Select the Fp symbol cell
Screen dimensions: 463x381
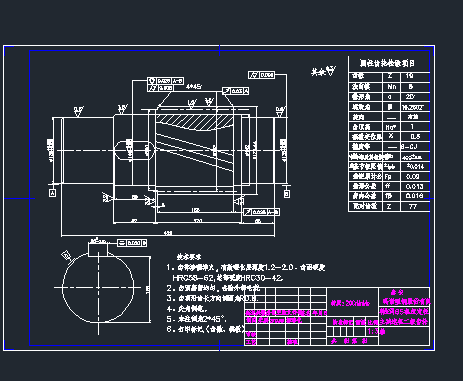click(x=388, y=176)
